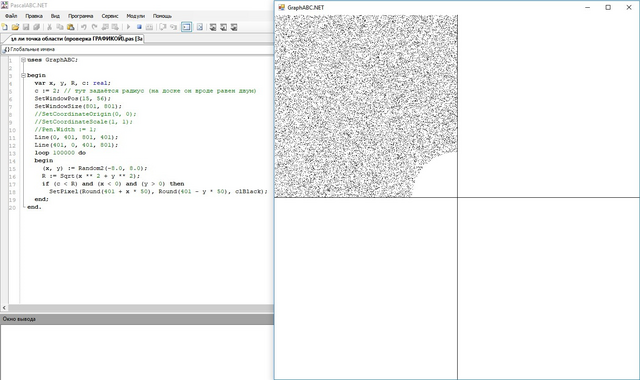The width and height of the screenshot is (640, 380).
Task: Click the 'var x, y, R, c: real;' line
Action: (72, 83)
